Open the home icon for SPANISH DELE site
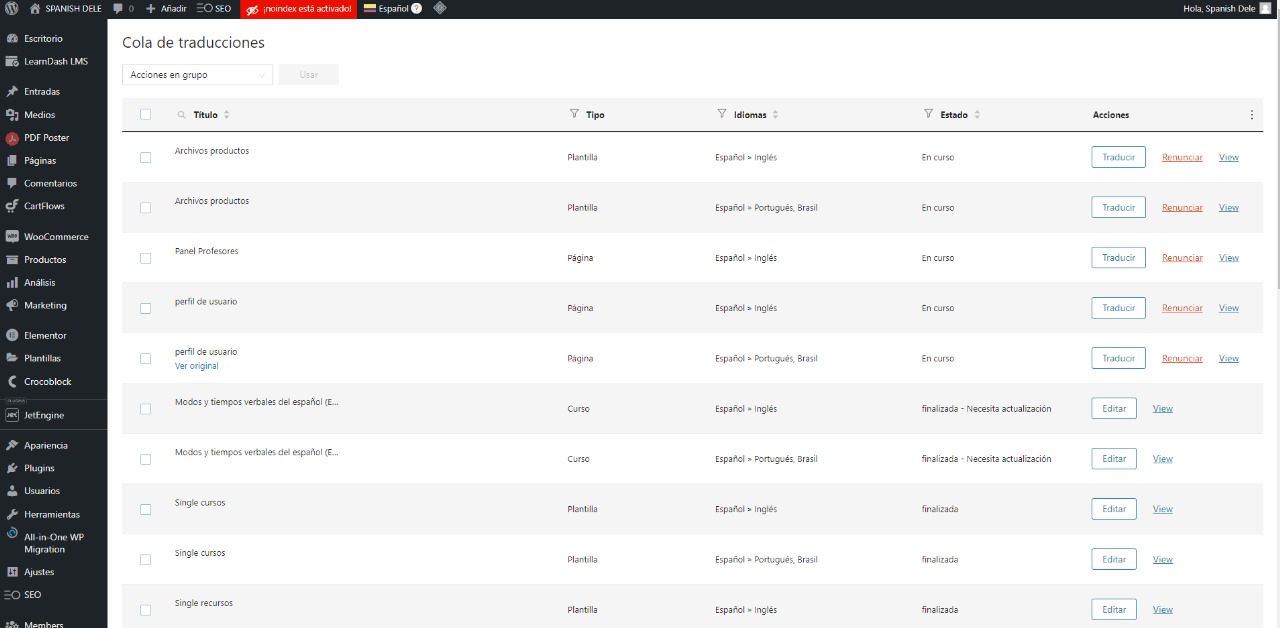The image size is (1280, 628). (x=35, y=8)
